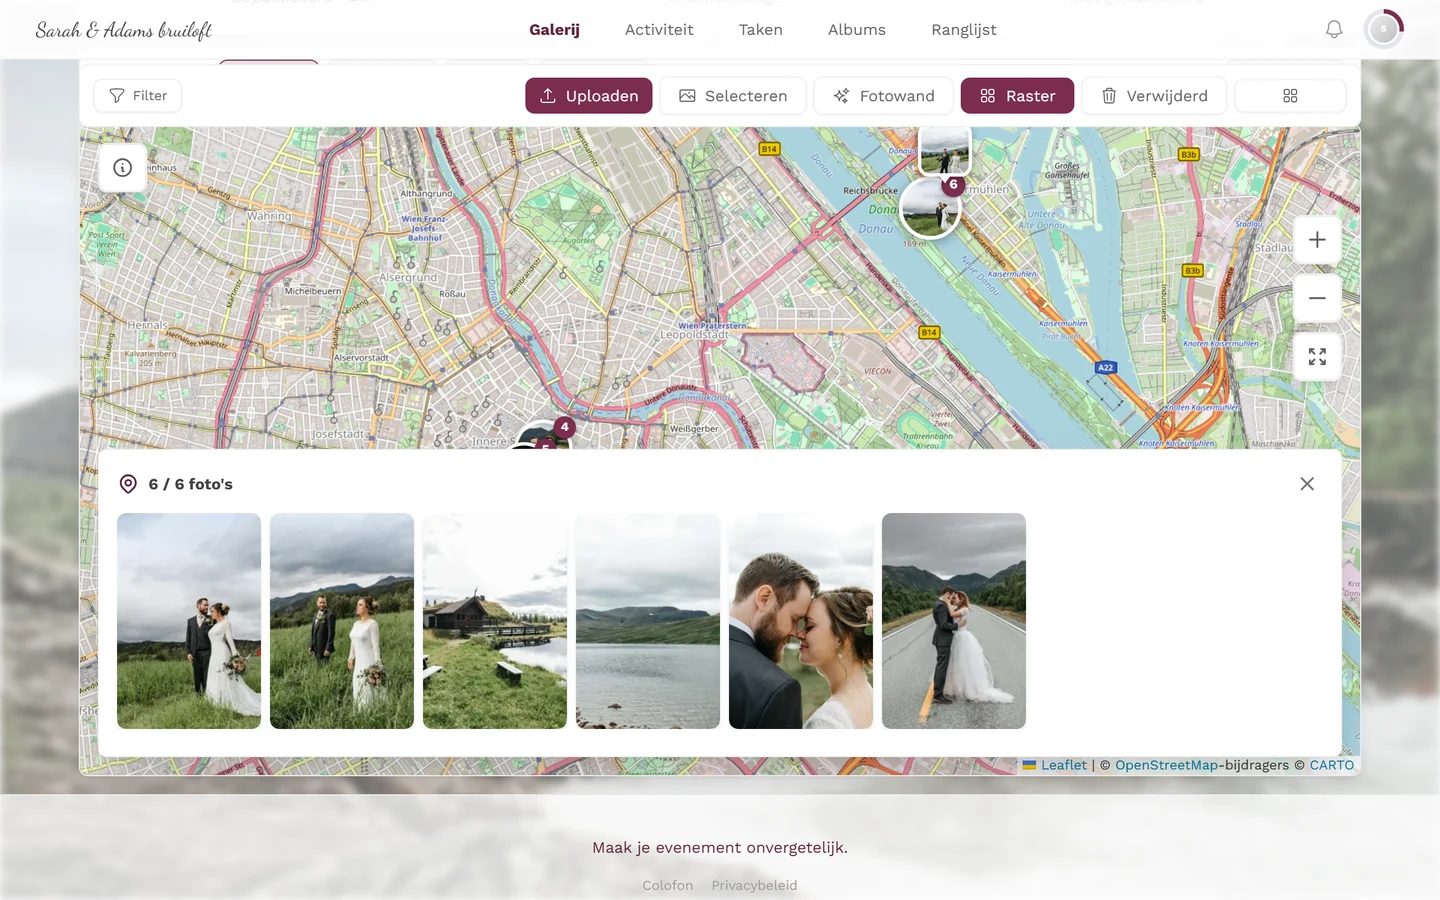Close the 6 foto's panel
This screenshot has height=900, width=1440.
tap(1307, 484)
